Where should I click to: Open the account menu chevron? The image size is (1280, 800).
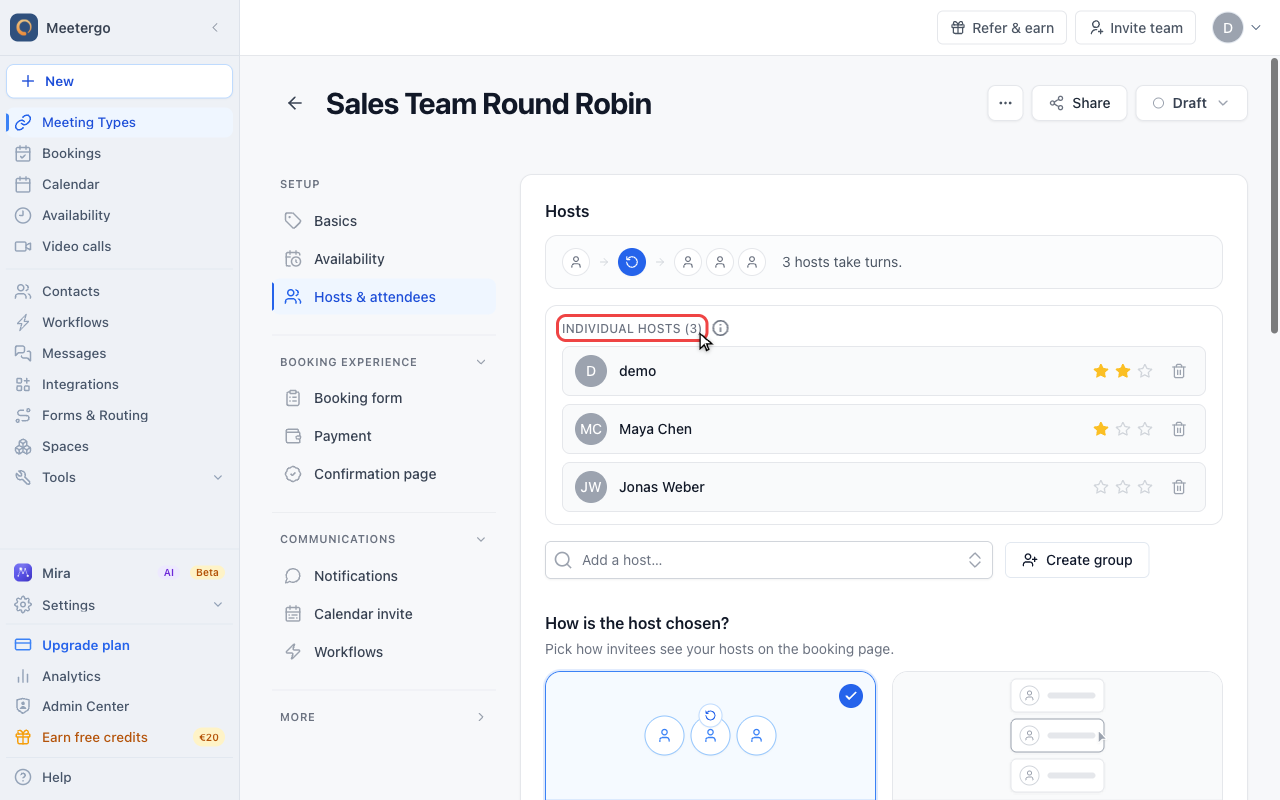[1257, 28]
